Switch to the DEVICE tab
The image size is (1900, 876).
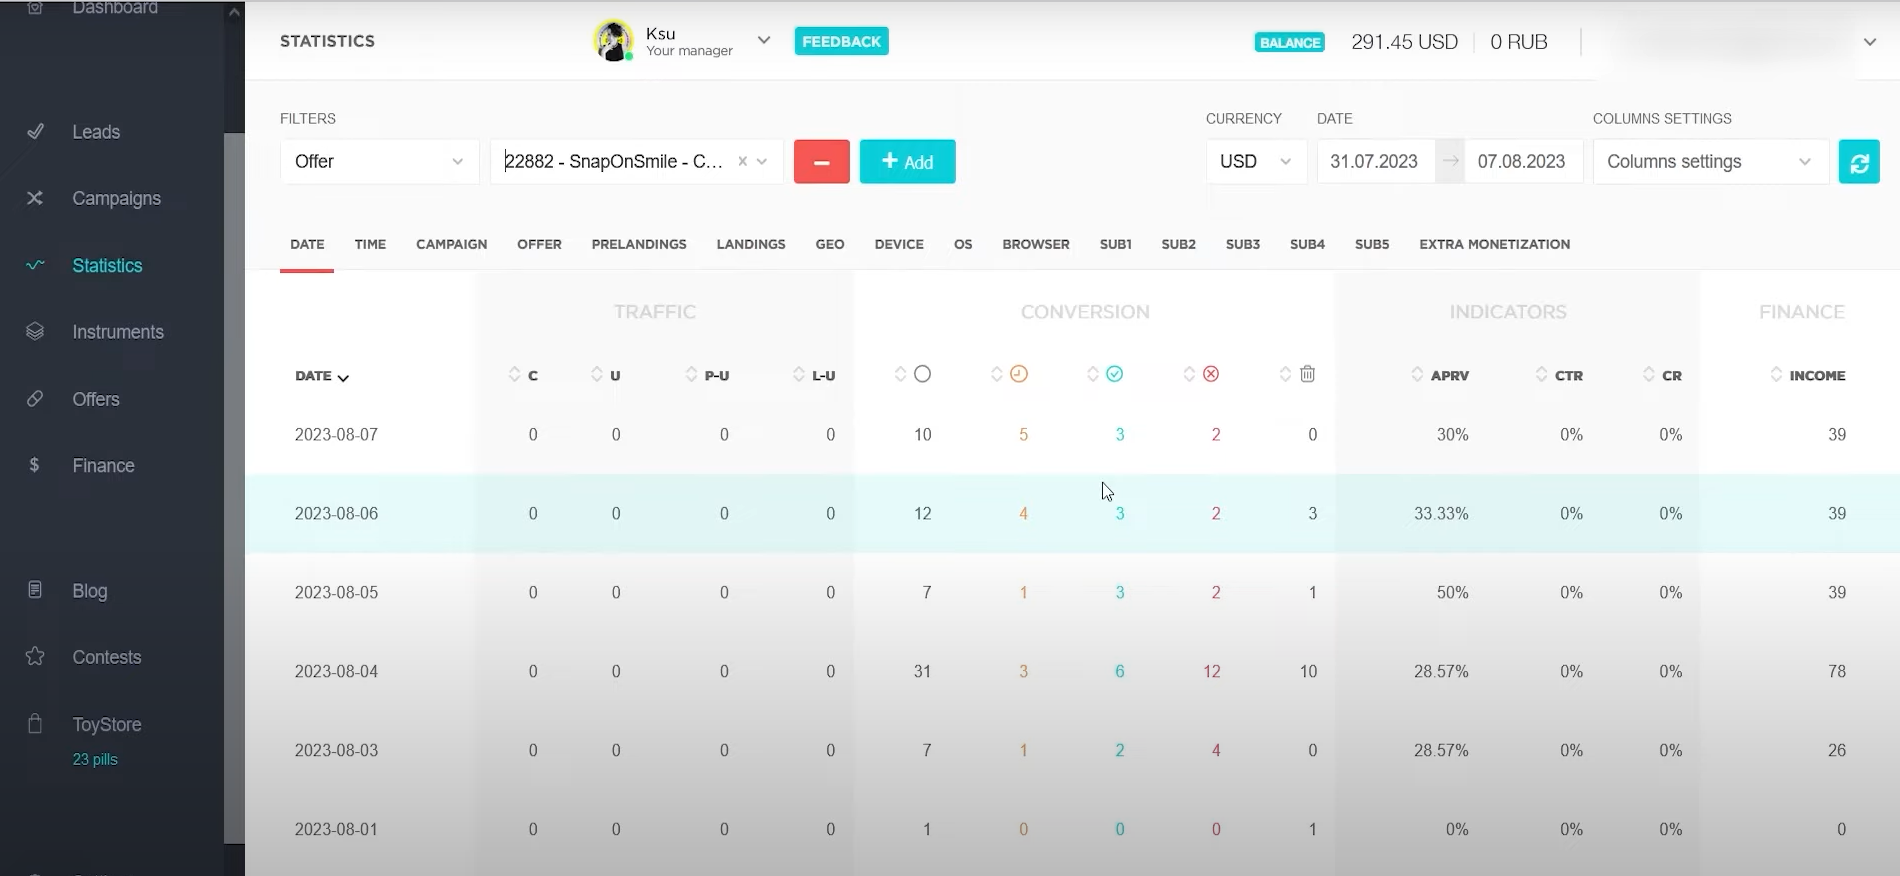[899, 244]
